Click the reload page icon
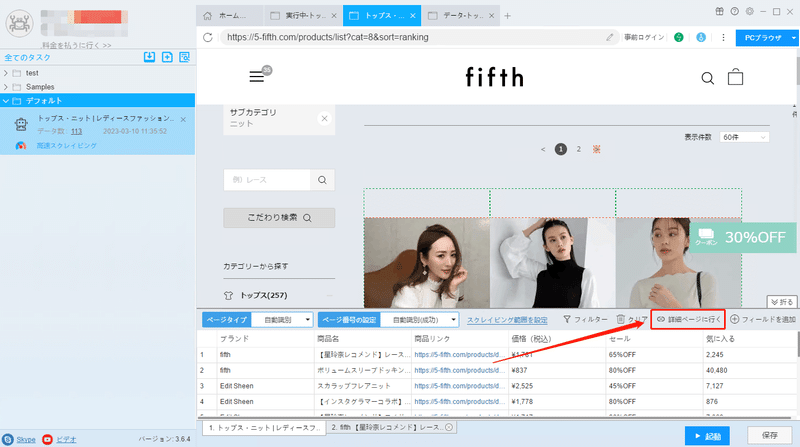This screenshot has height=447, width=800. pos(208,37)
